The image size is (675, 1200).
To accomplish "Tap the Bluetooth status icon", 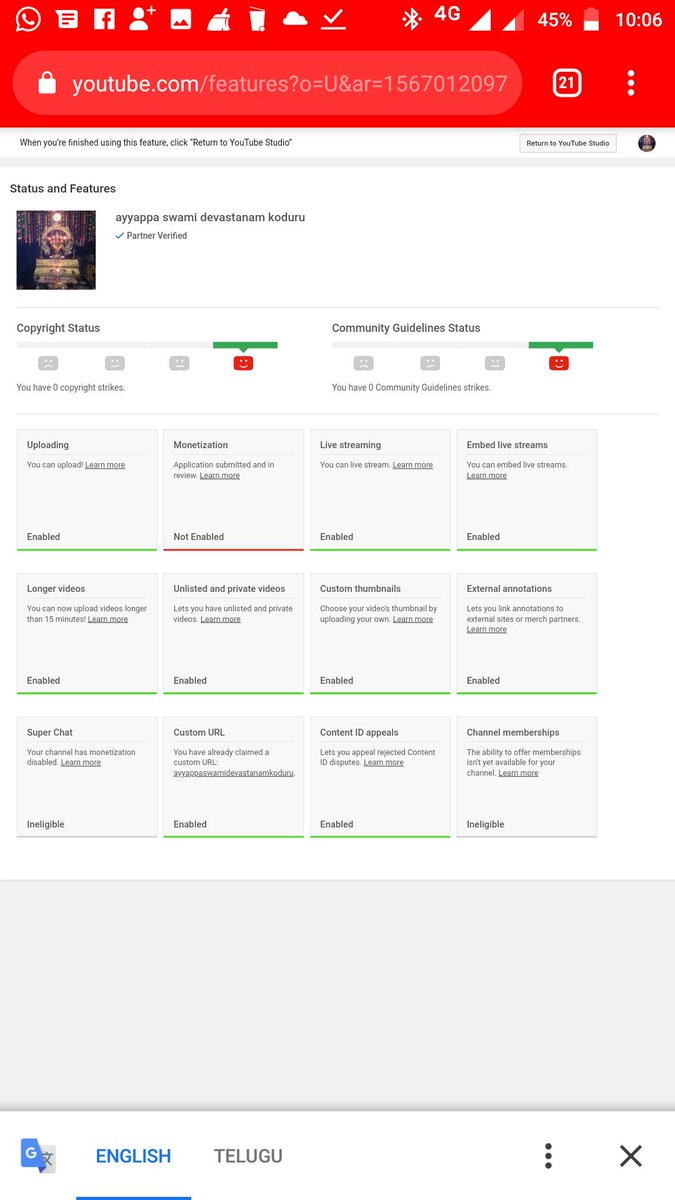I will pyautogui.click(x=411, y=19).
